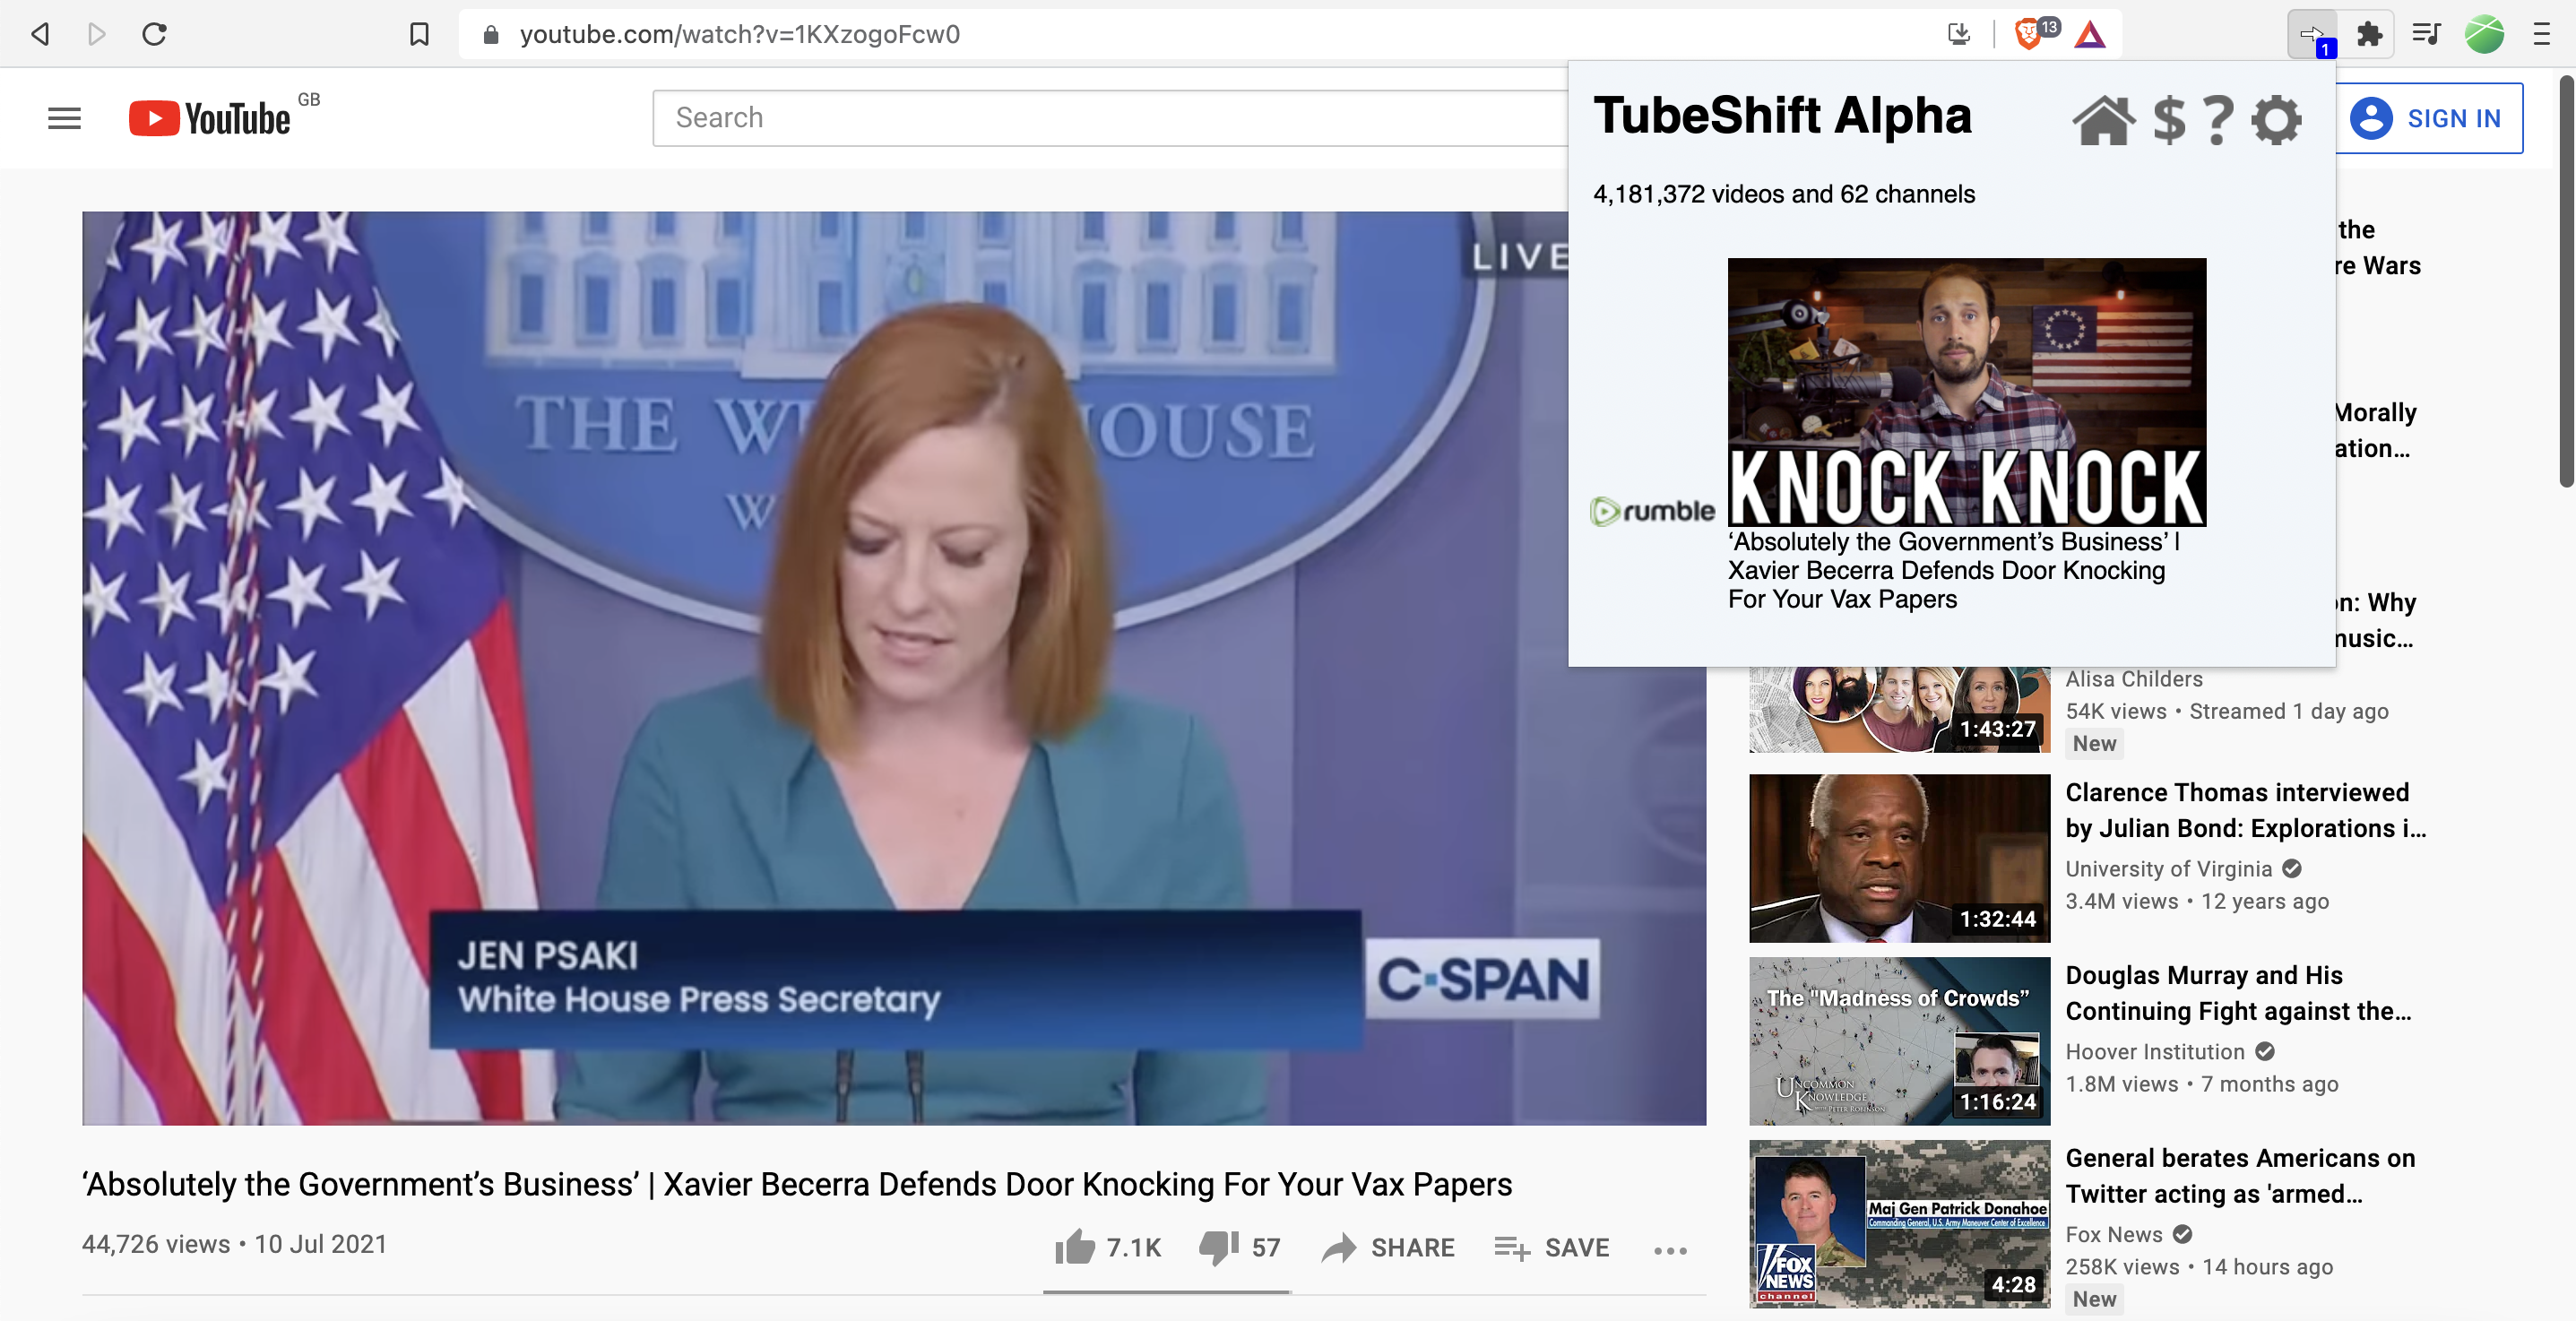2576x1321 pixels.
Task: Open the media playlist control icon
Action: 2427,35
